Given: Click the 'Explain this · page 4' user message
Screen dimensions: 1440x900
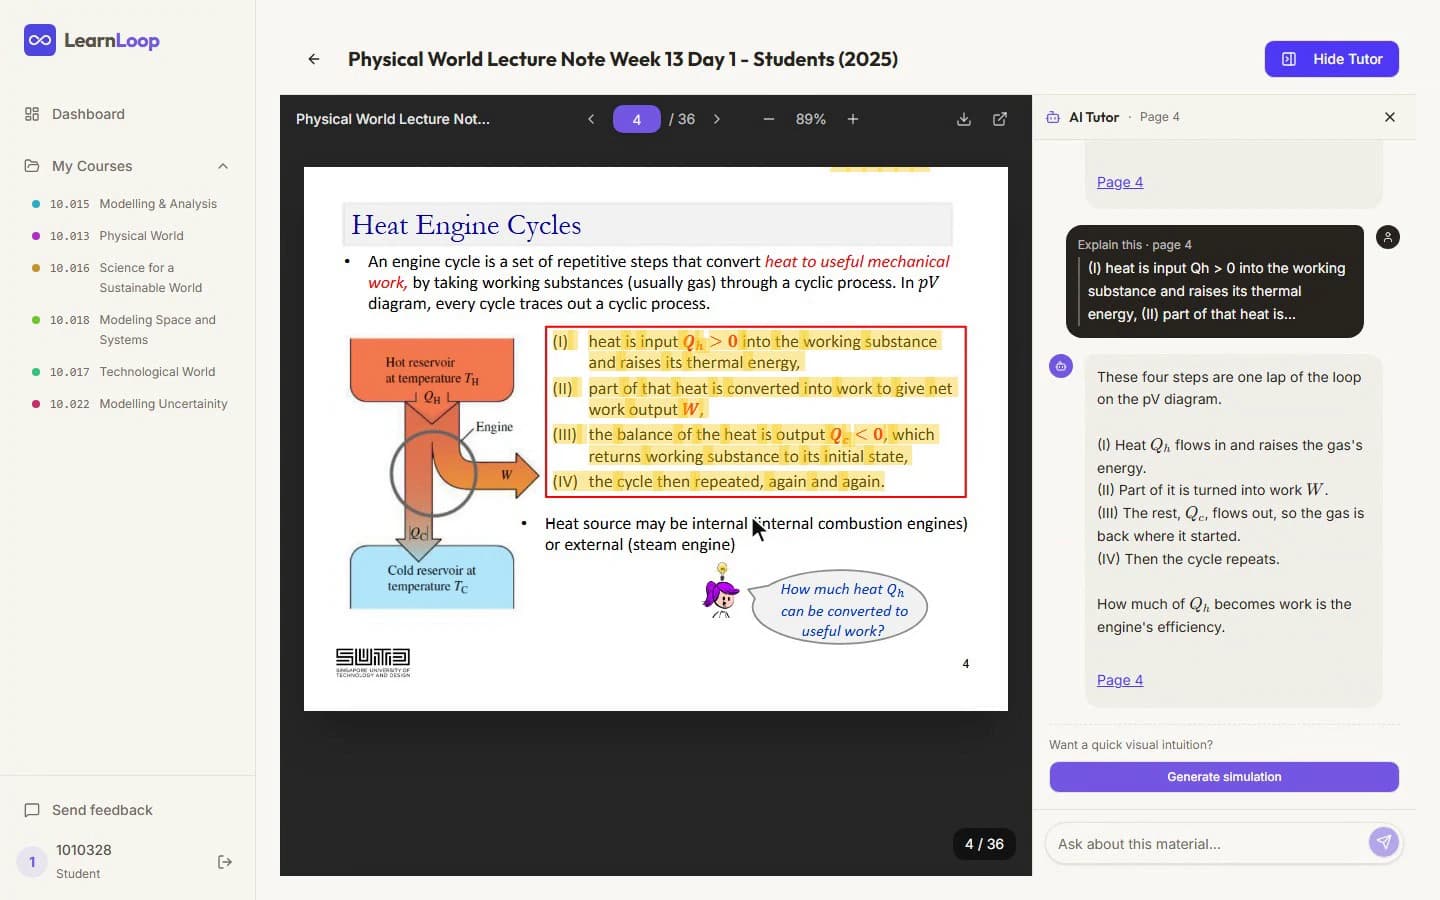Looking at the screenshot, I should tap(1215, 281).
